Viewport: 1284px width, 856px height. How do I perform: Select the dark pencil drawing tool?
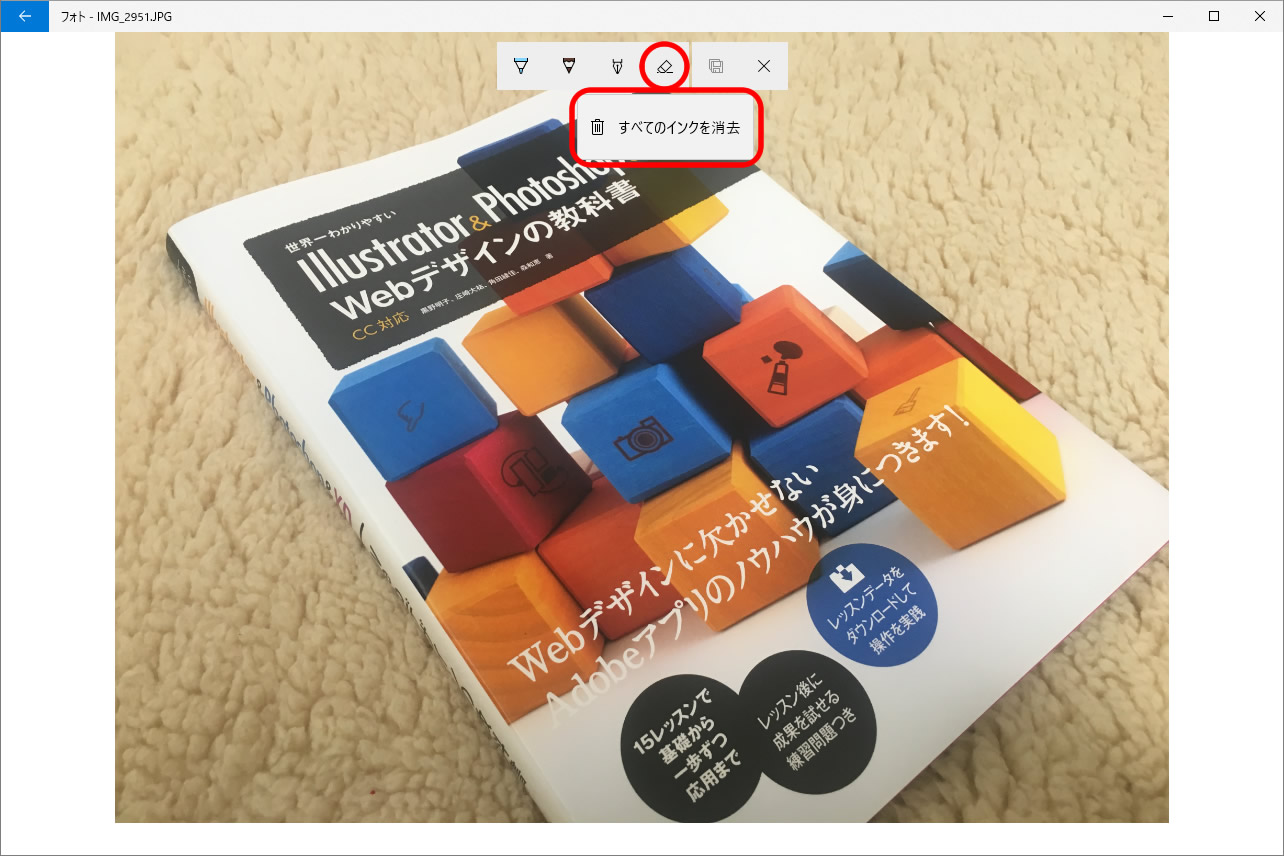pos(568,66)
